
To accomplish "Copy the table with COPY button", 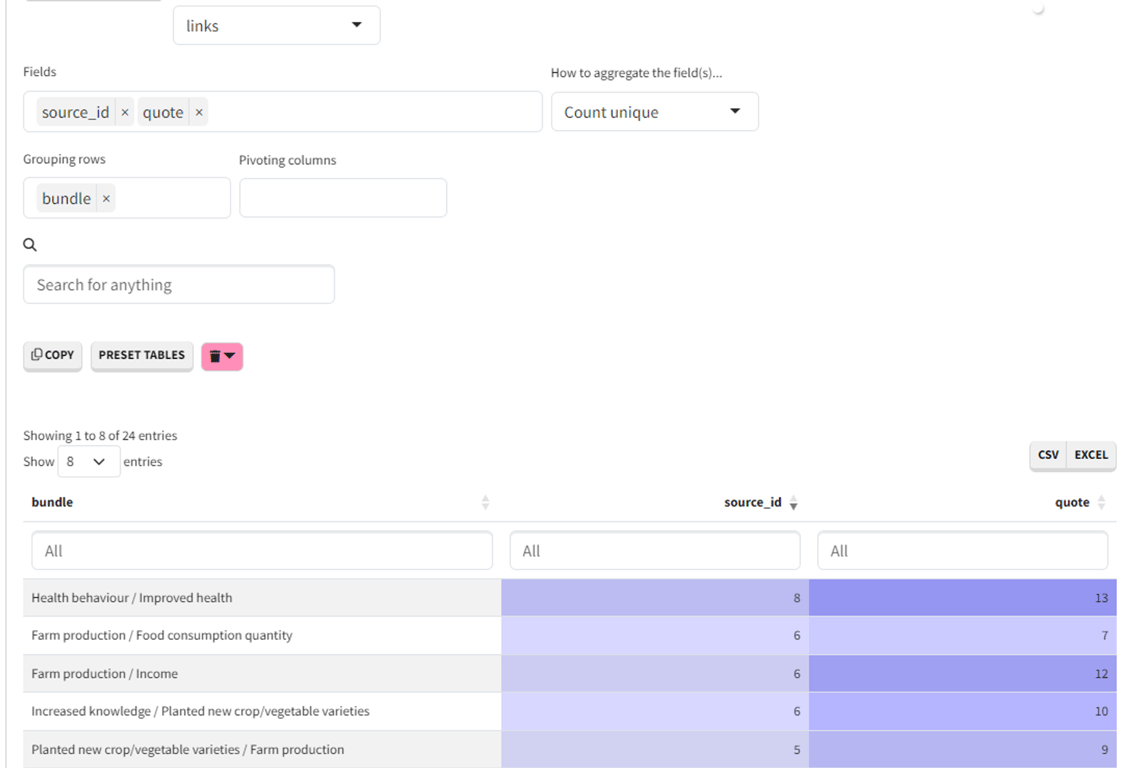I will tap(53, 355).
